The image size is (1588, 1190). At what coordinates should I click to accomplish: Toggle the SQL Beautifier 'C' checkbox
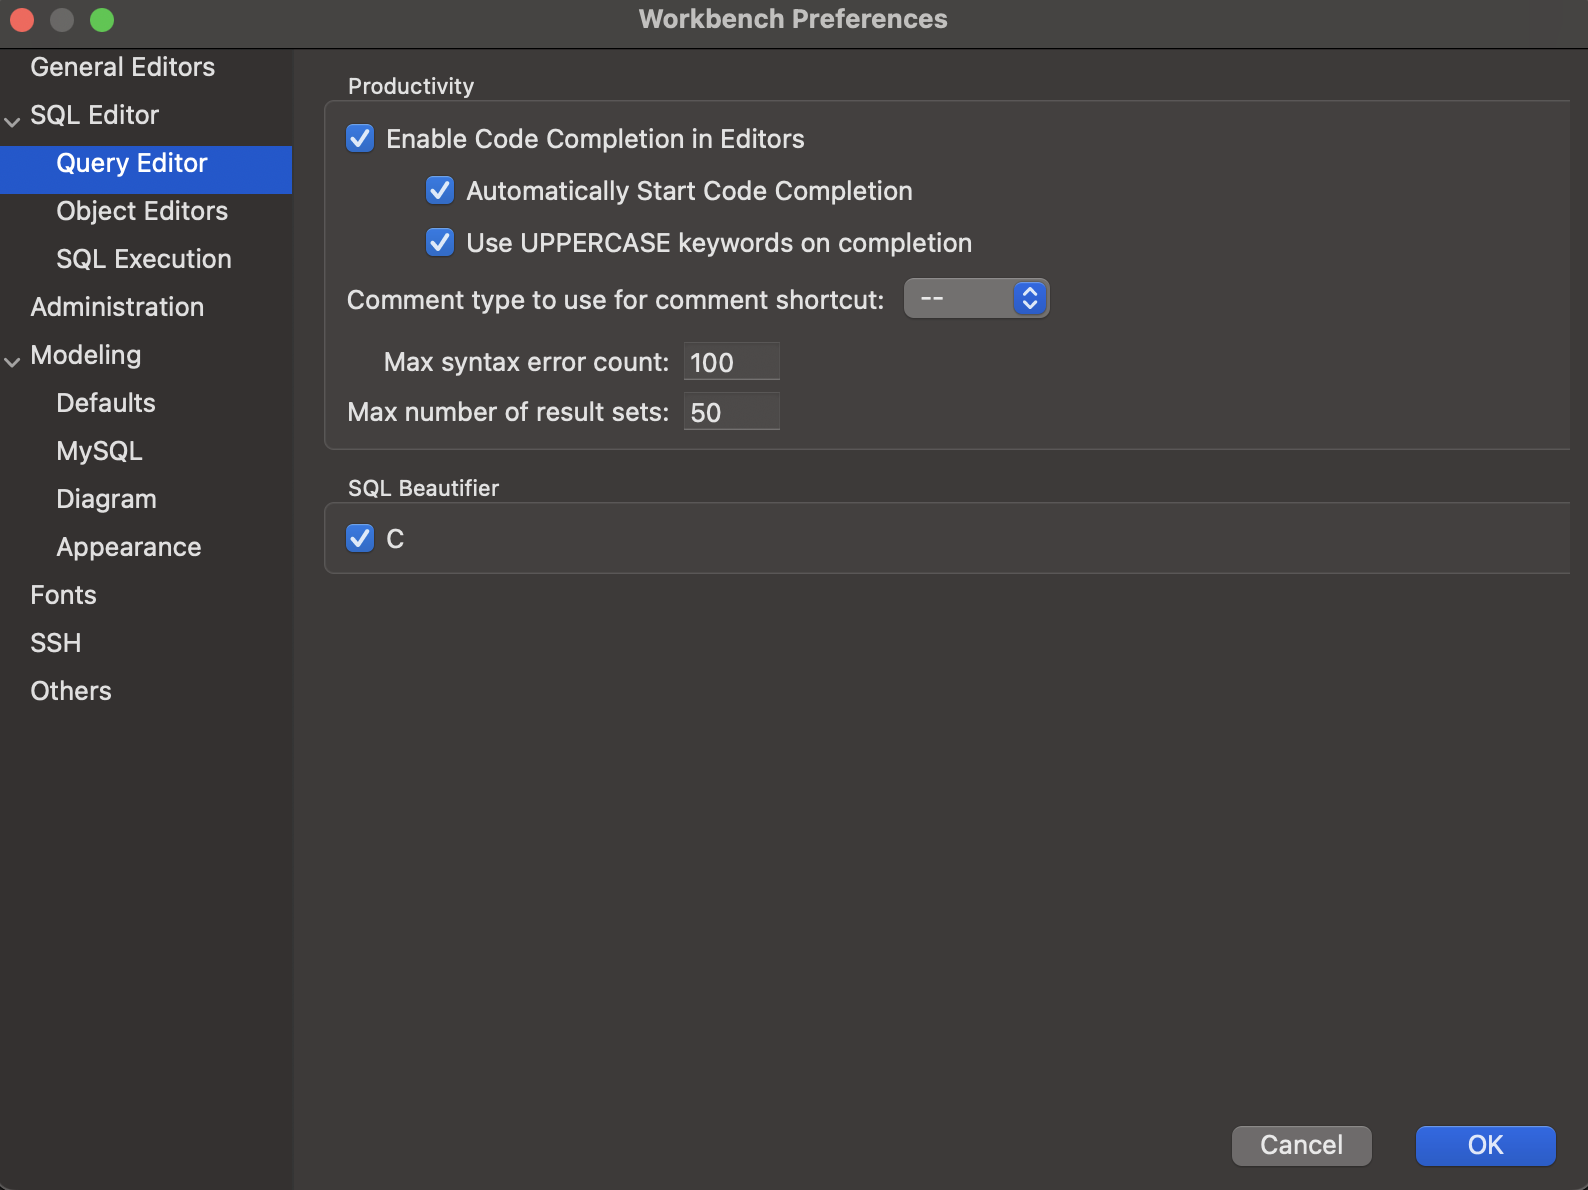360,538
